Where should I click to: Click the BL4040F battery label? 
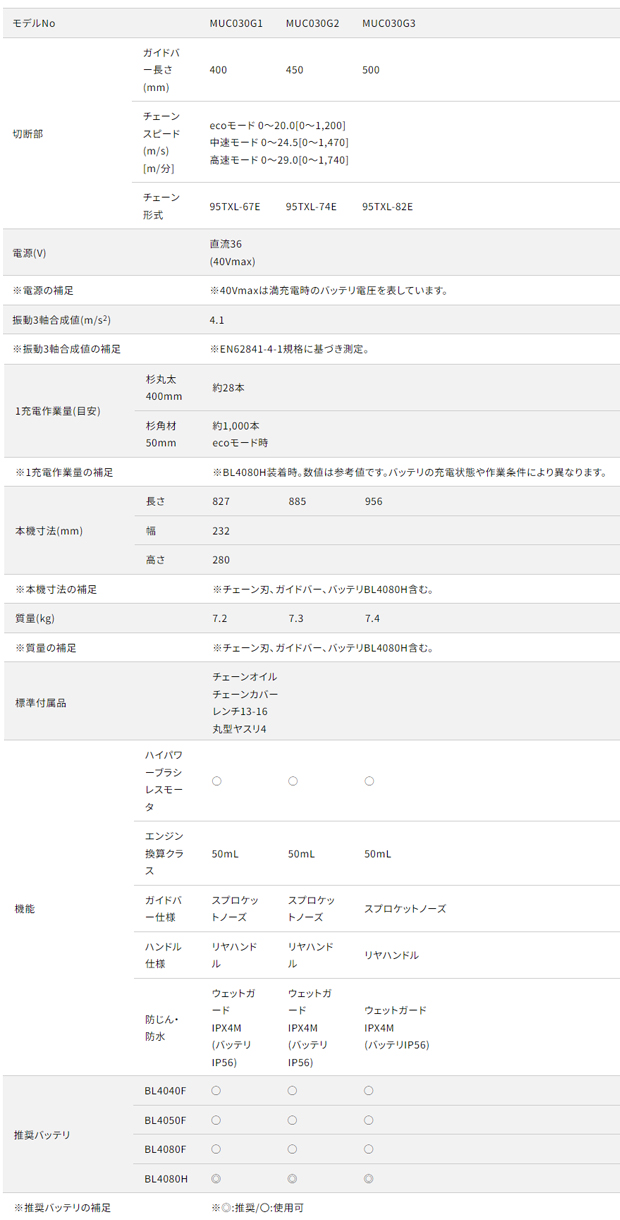point(166,1091)
